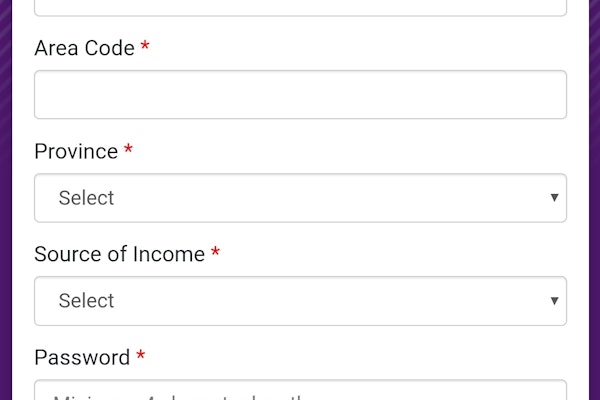Focus the Password input field

[300, 391]
